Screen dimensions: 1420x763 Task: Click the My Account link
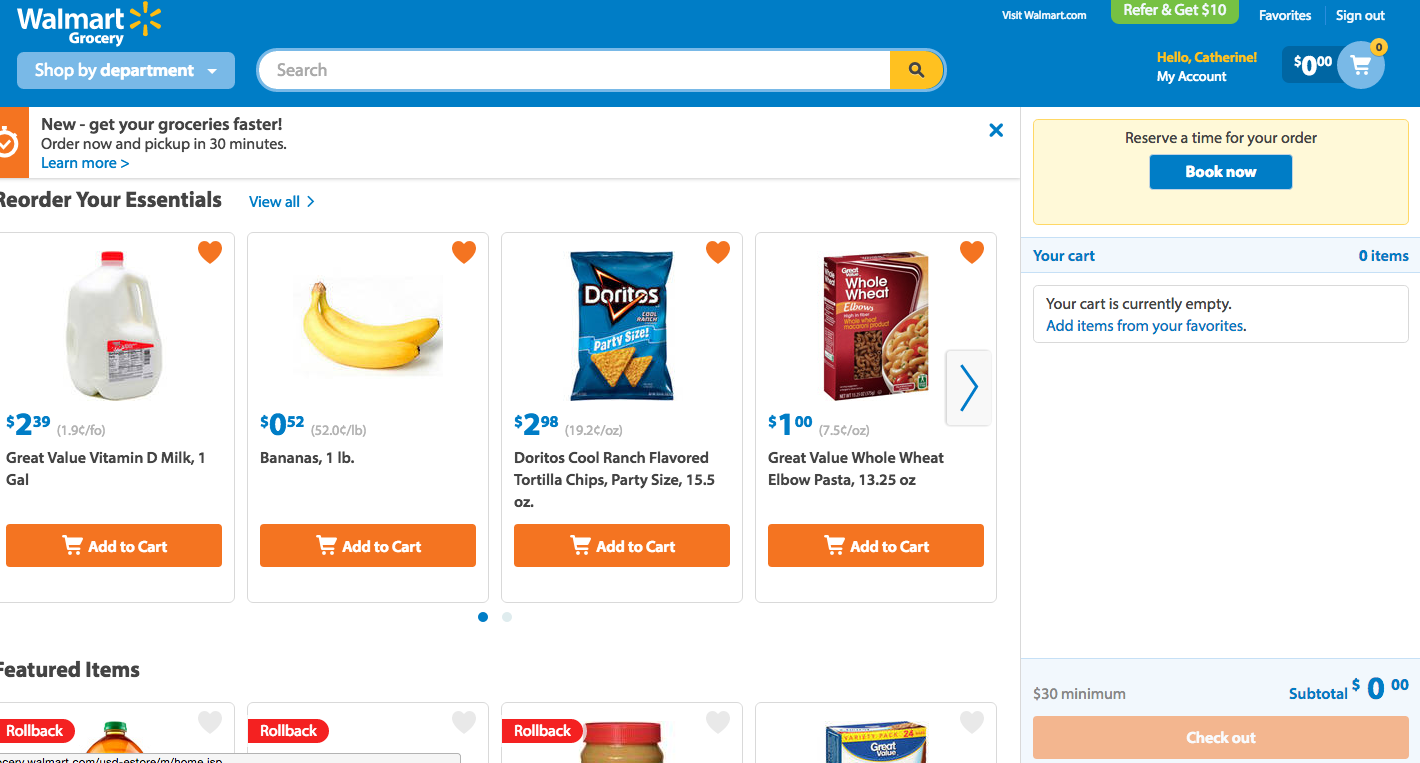pos(1190,76)
